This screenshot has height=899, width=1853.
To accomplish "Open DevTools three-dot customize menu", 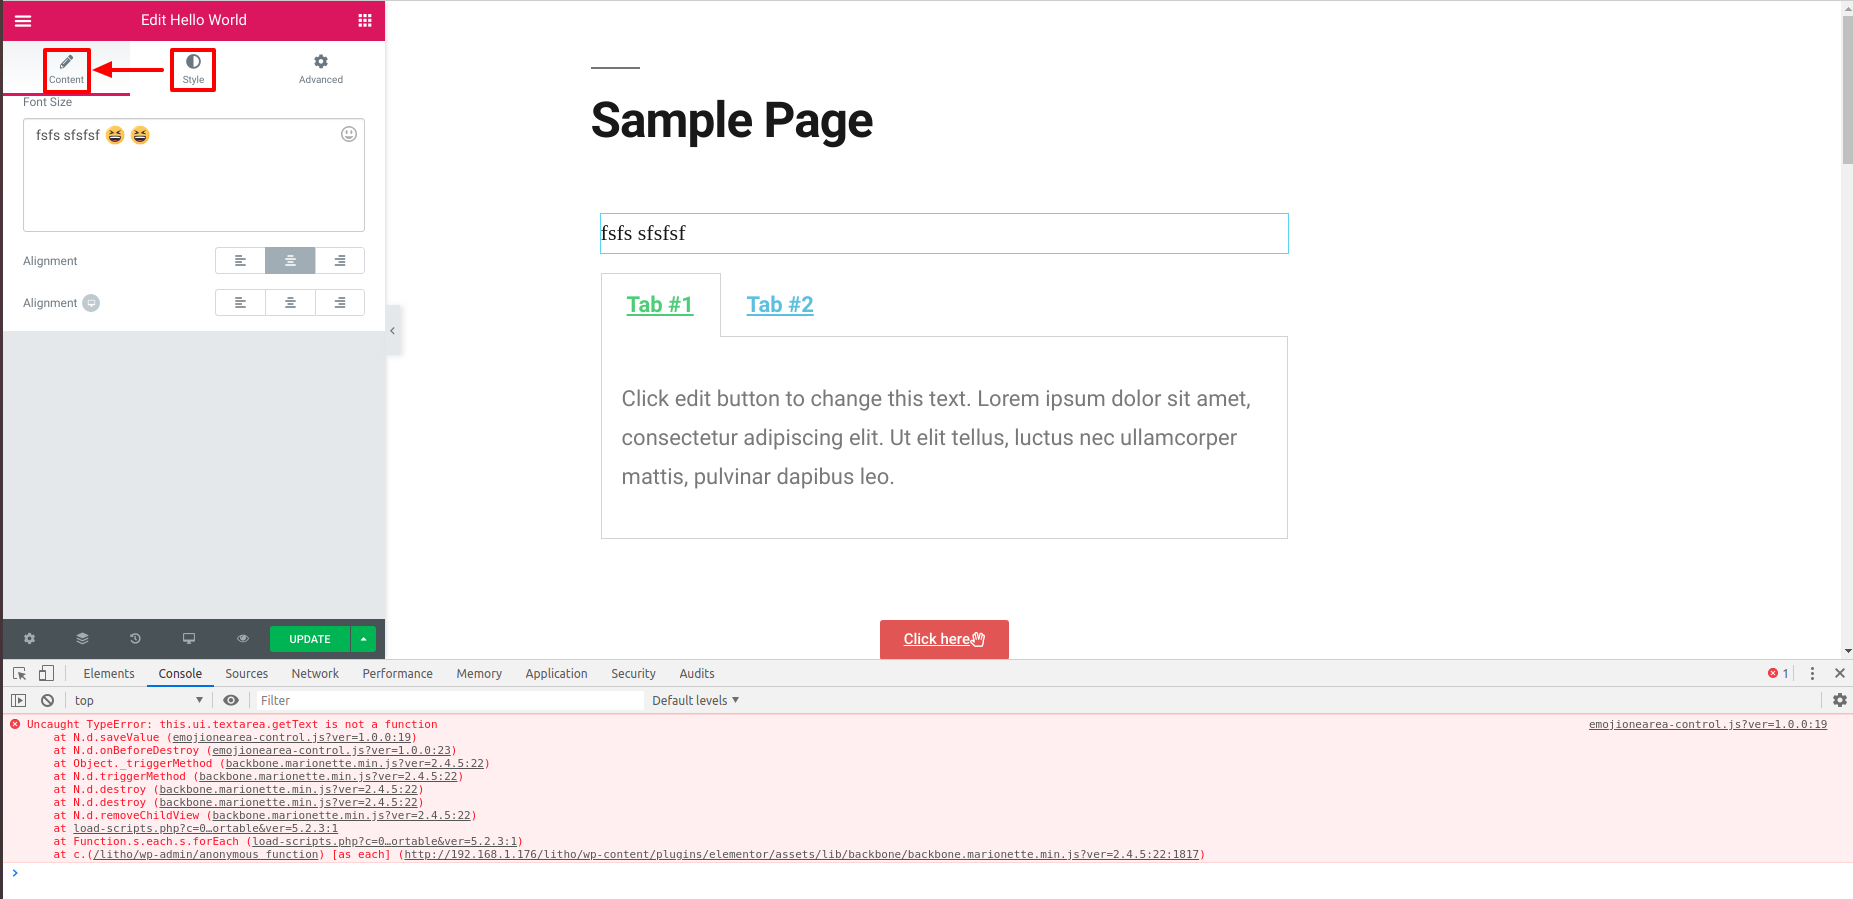I will coord(1812,673).
